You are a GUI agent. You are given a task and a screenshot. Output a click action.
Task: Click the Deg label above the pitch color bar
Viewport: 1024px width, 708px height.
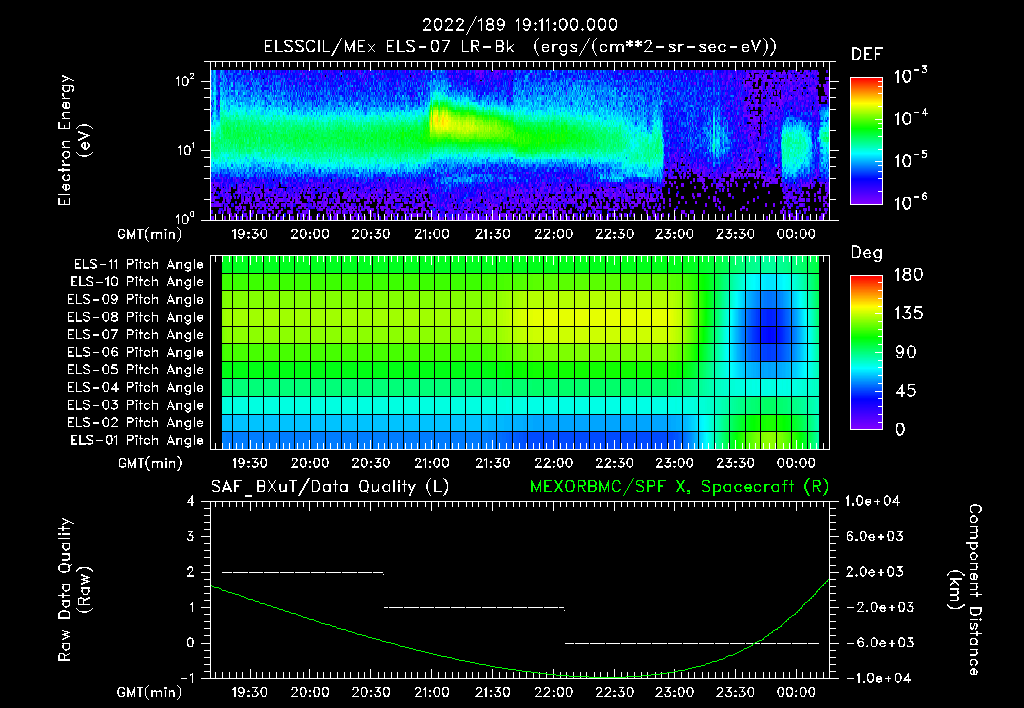coord(866,253)
